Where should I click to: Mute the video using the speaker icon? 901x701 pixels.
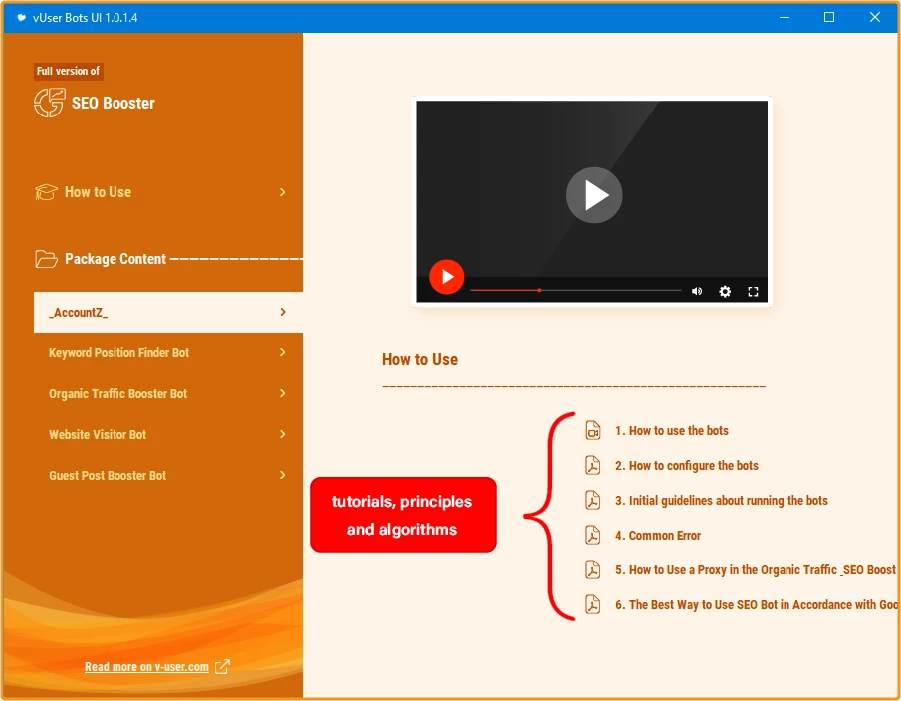pos(697,291)
